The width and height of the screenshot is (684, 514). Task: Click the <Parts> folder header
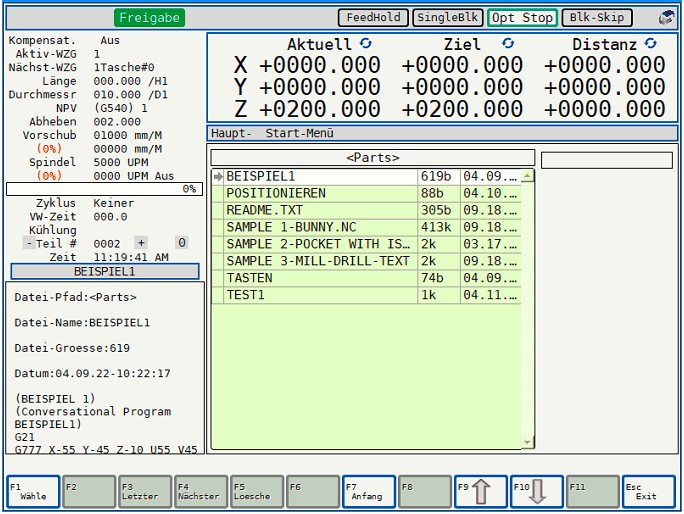click(x=373, y=158)
